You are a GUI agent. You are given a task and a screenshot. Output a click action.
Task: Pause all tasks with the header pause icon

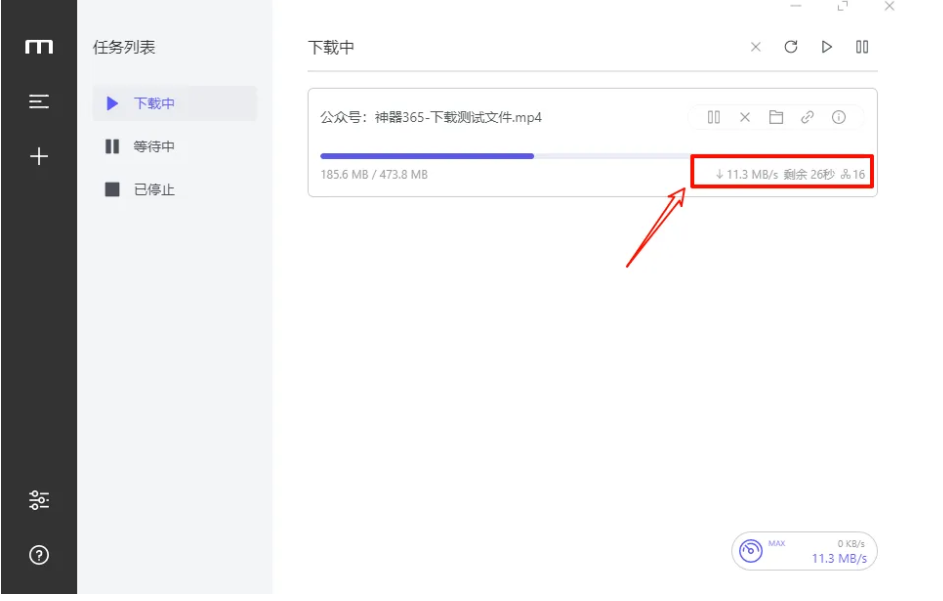862,47
